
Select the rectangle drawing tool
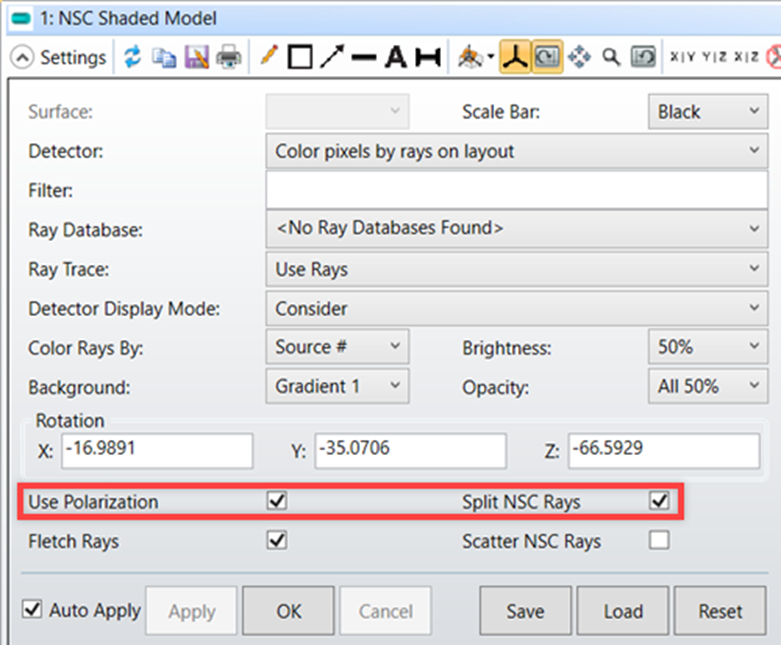298,58
